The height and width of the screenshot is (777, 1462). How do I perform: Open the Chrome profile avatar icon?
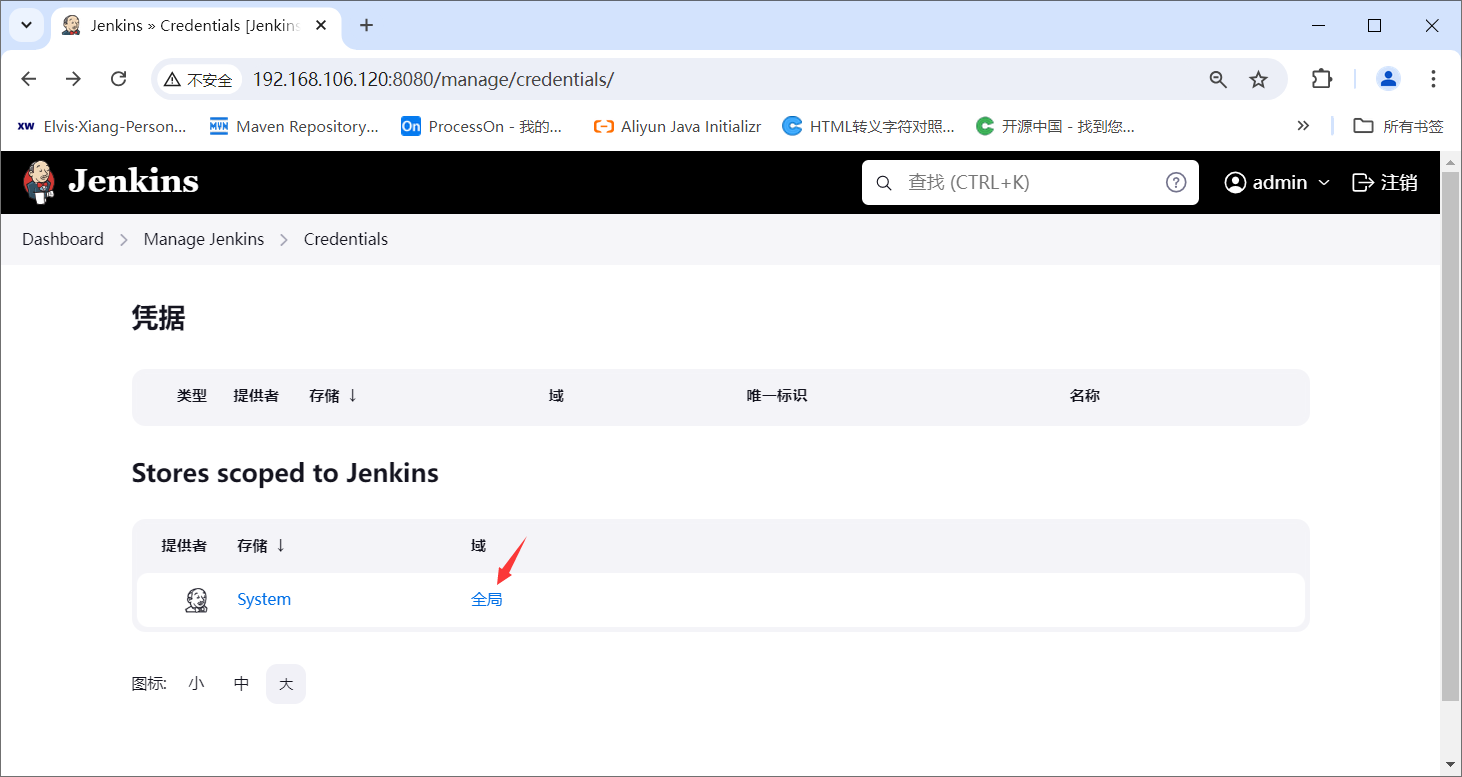pos(1388,79)
